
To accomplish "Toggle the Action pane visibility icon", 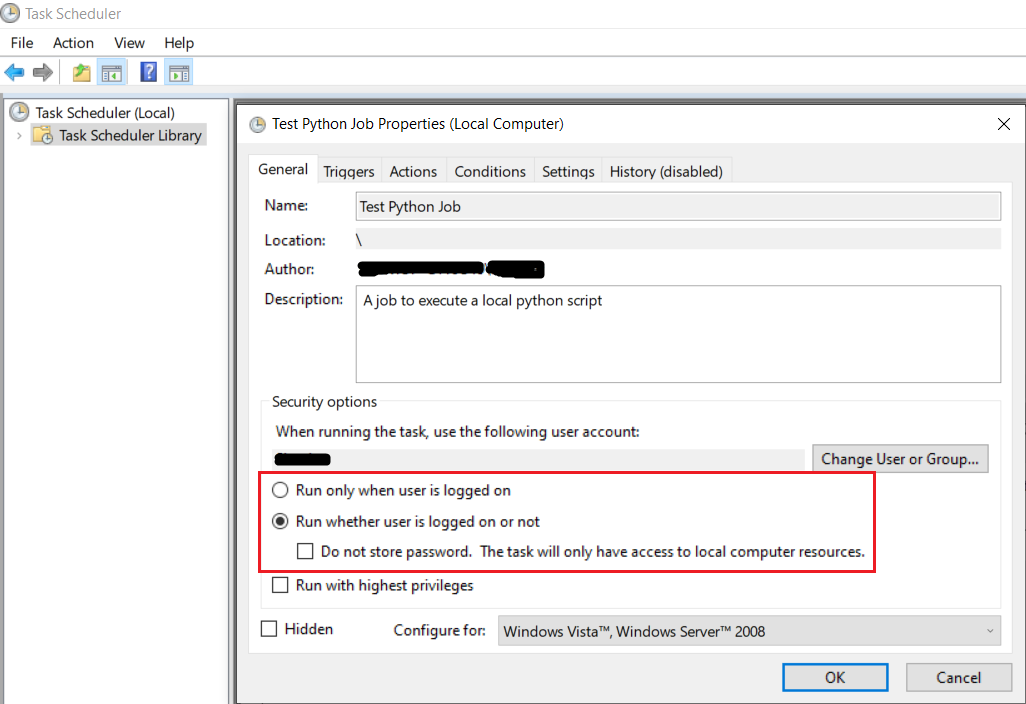I will pyautogui.click(x=178, y=71).
